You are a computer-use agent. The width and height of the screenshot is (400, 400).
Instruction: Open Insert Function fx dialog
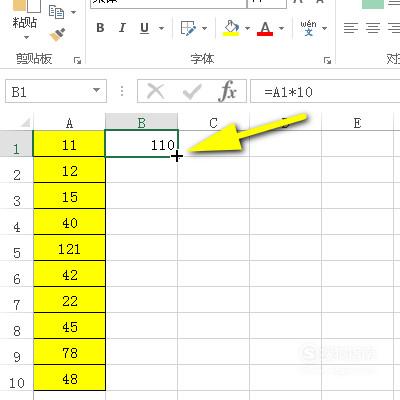pos(228,91)
